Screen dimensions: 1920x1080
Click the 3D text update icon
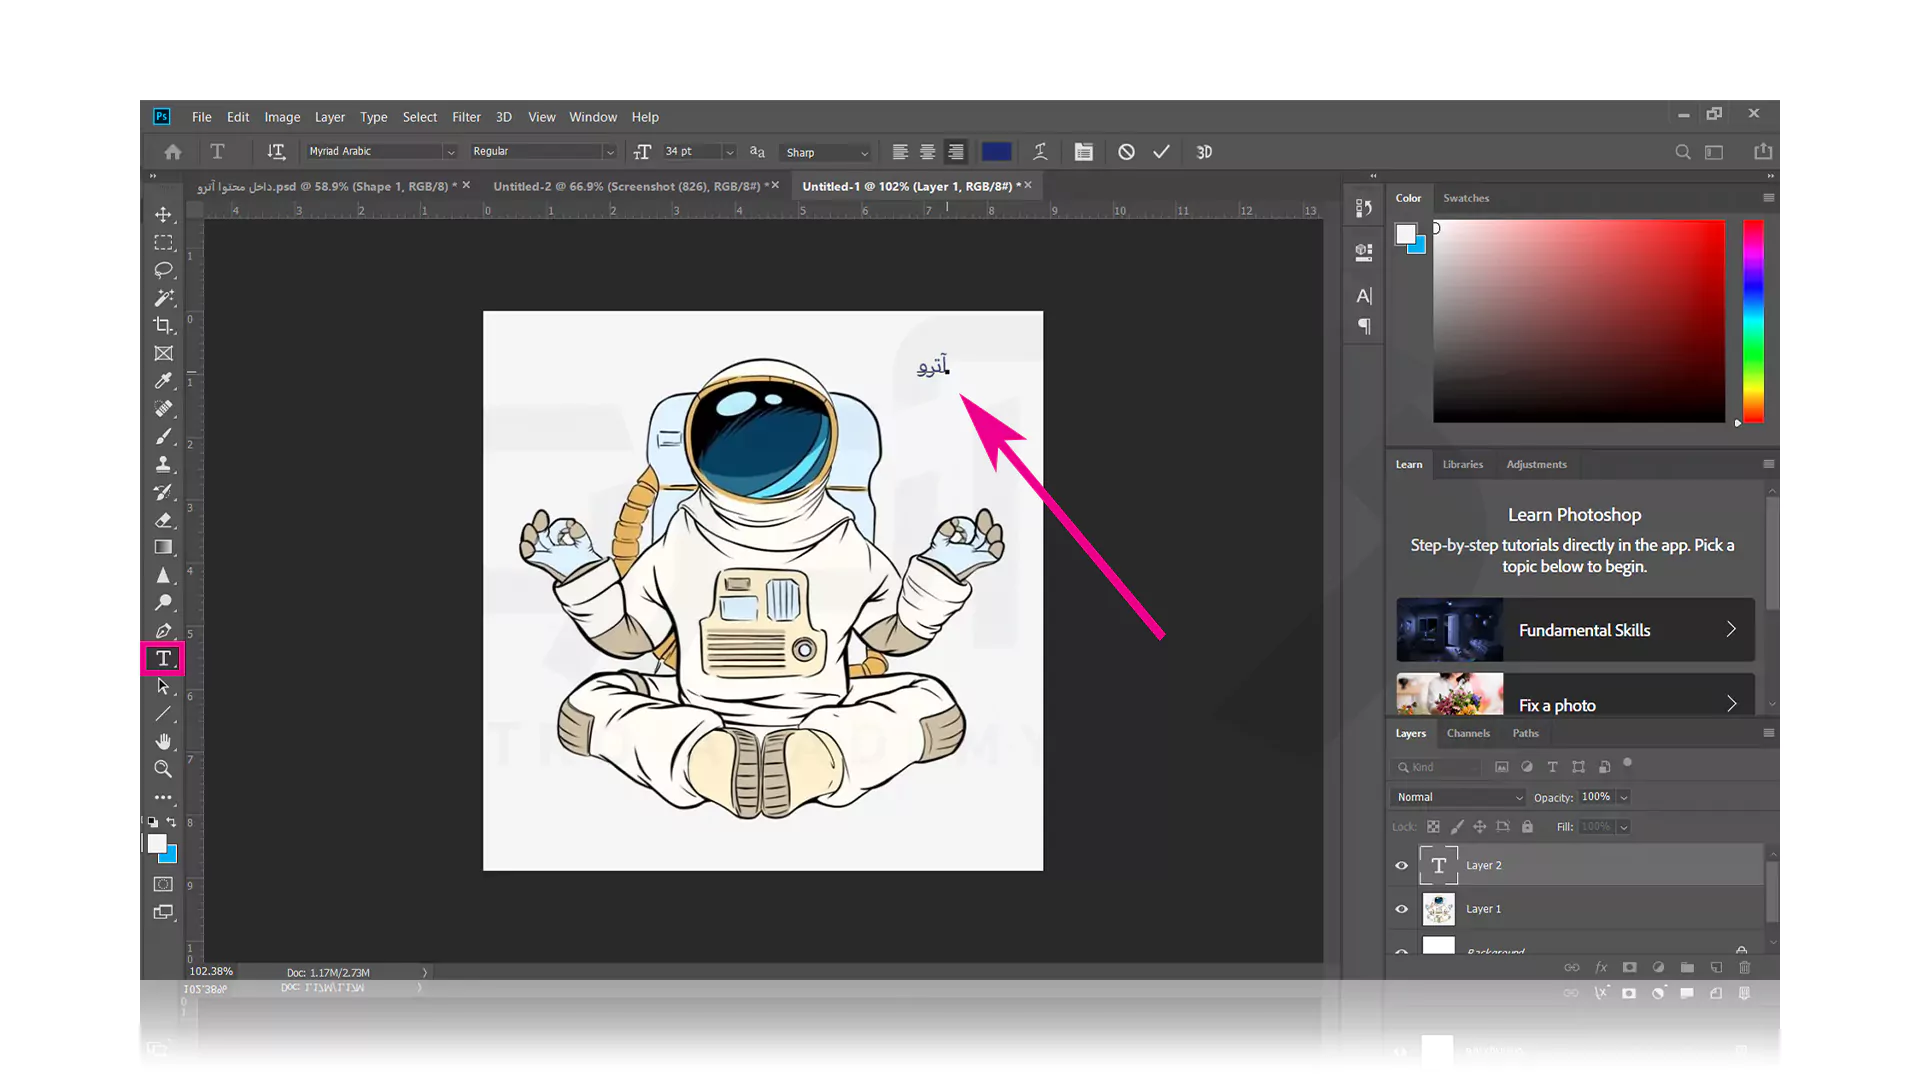click(1204, 152)
